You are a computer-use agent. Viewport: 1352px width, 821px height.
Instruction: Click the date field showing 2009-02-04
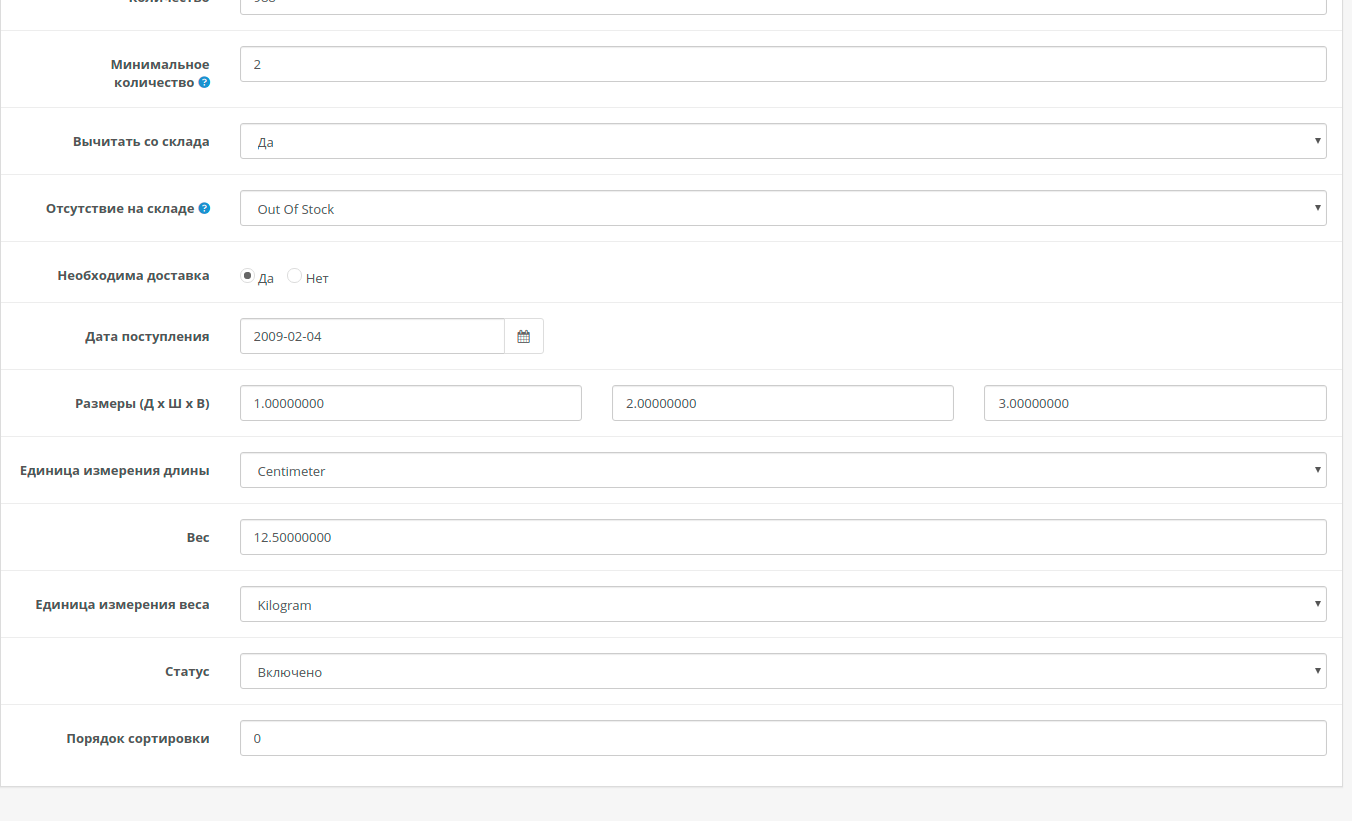coord(372,336)
